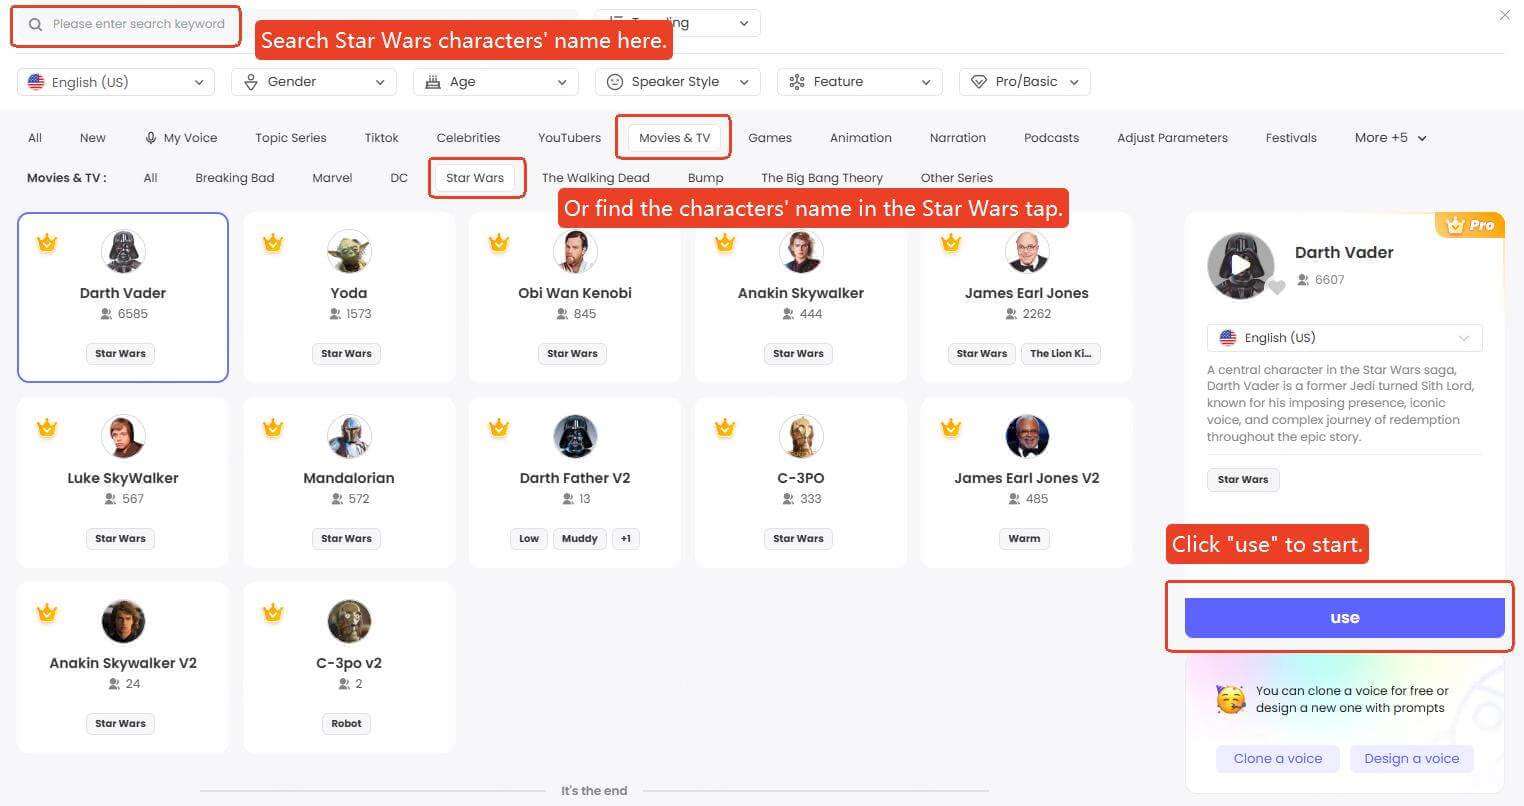Click The Lion Ki... tag on James Earl Jones
The image size is (1524, 806).
pyautogui.click(x=1060, y=354)
